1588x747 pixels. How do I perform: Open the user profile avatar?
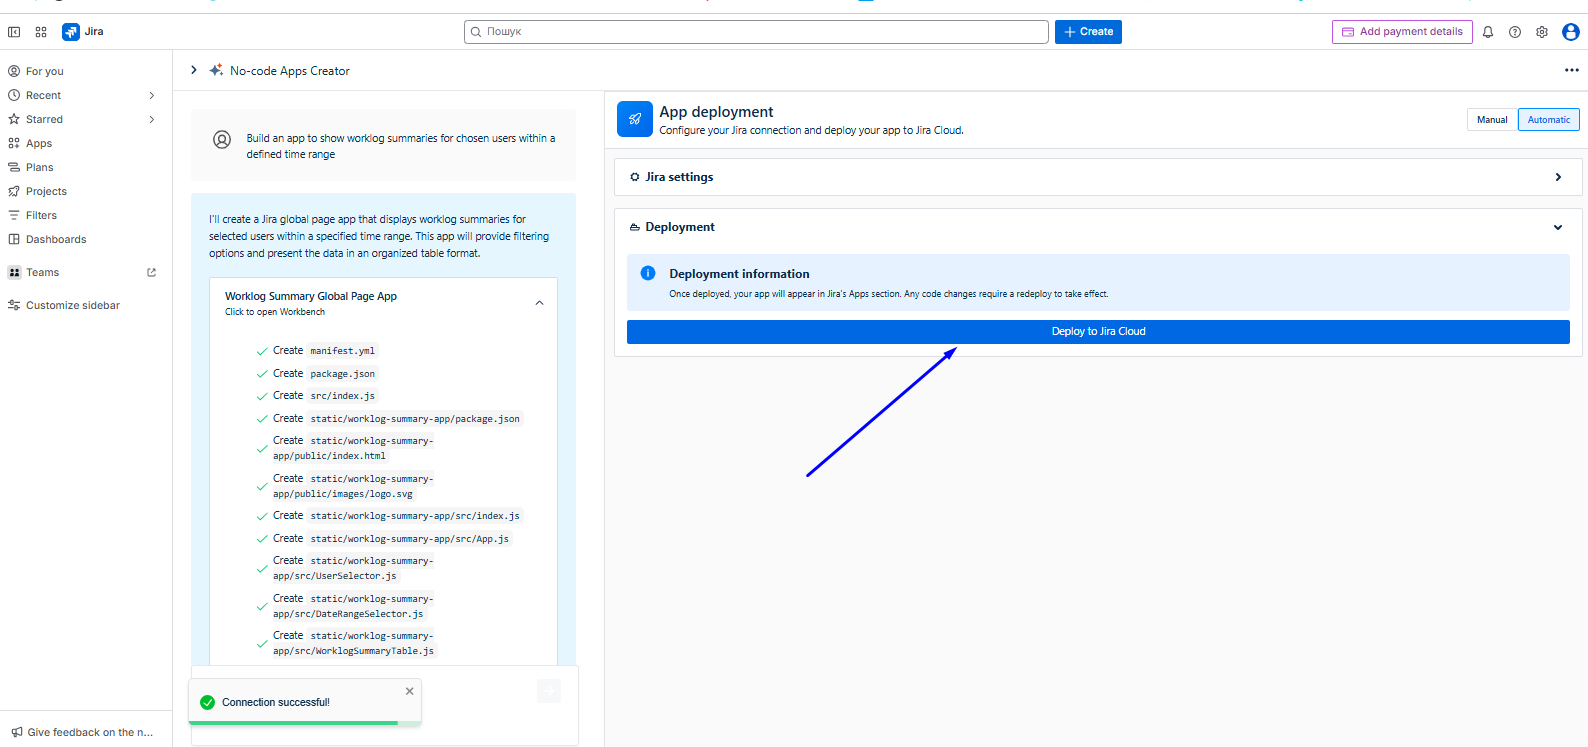coord(1571,32)
